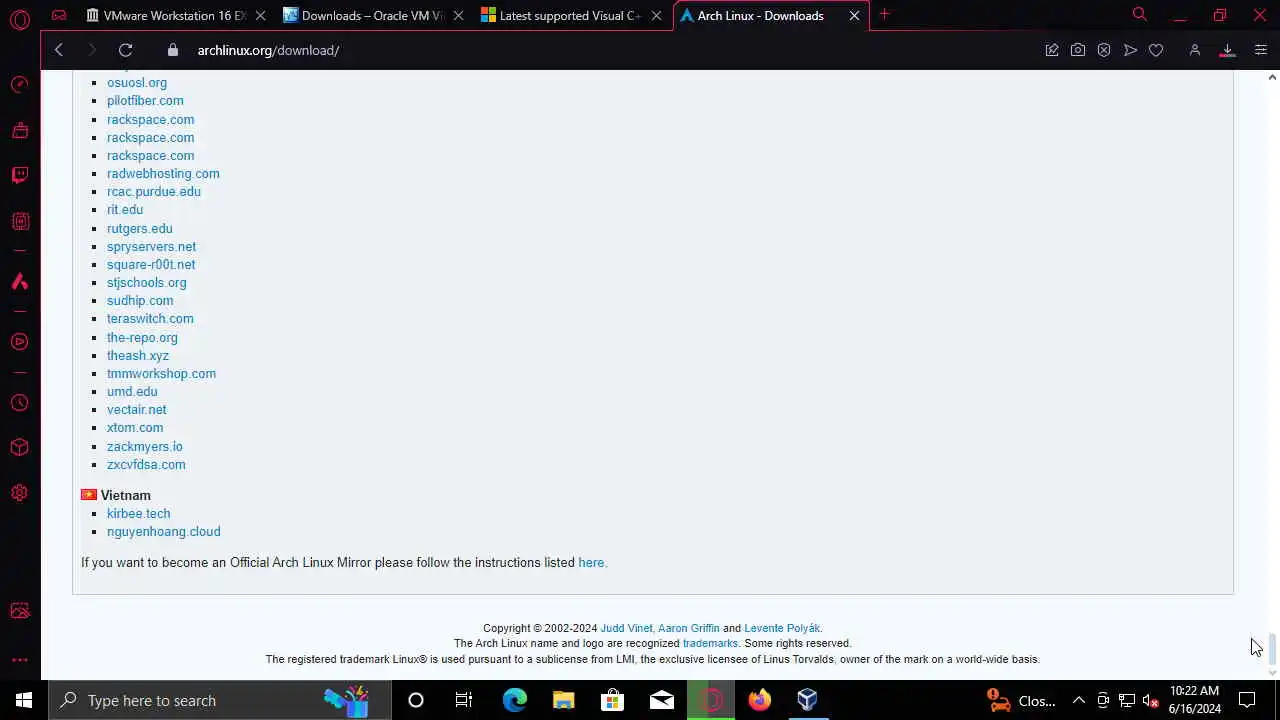The image size is (1280, 720).
Task: Open the trademarks link in footer
Action: [x=710, y=644]
